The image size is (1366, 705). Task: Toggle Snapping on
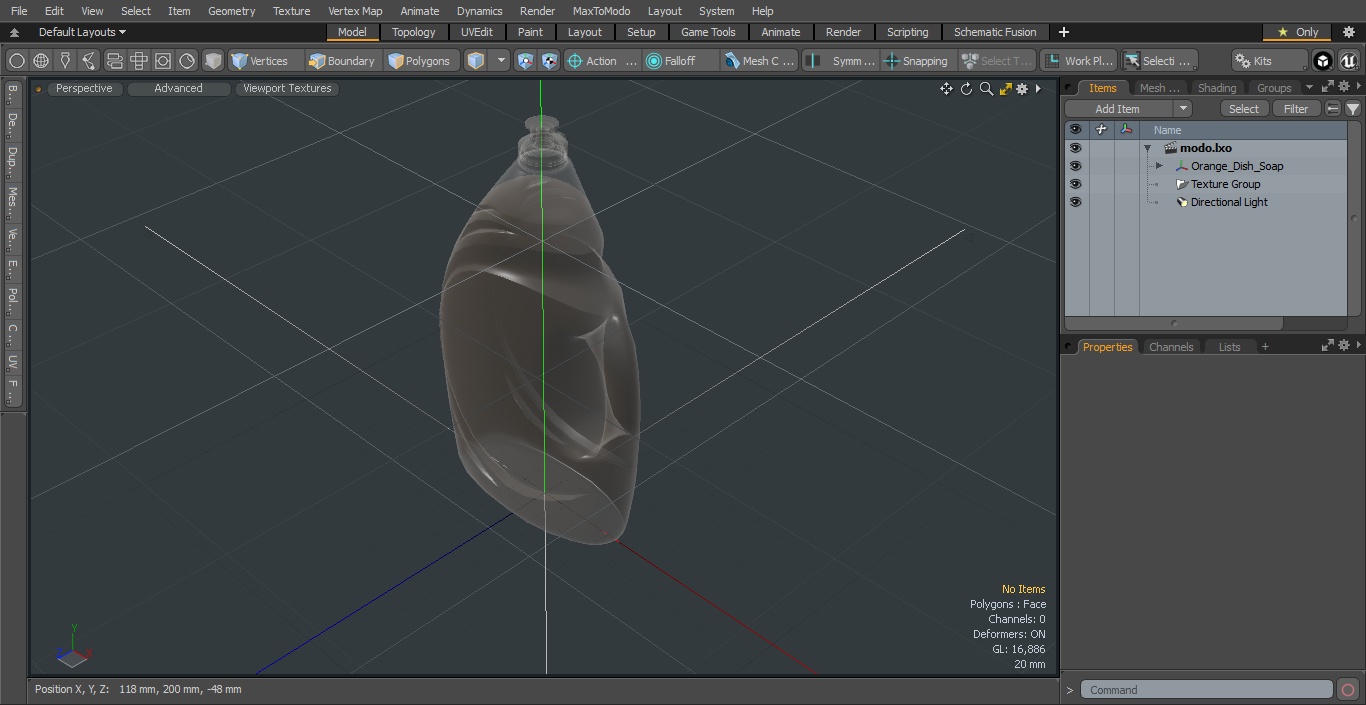pos(916,61)
